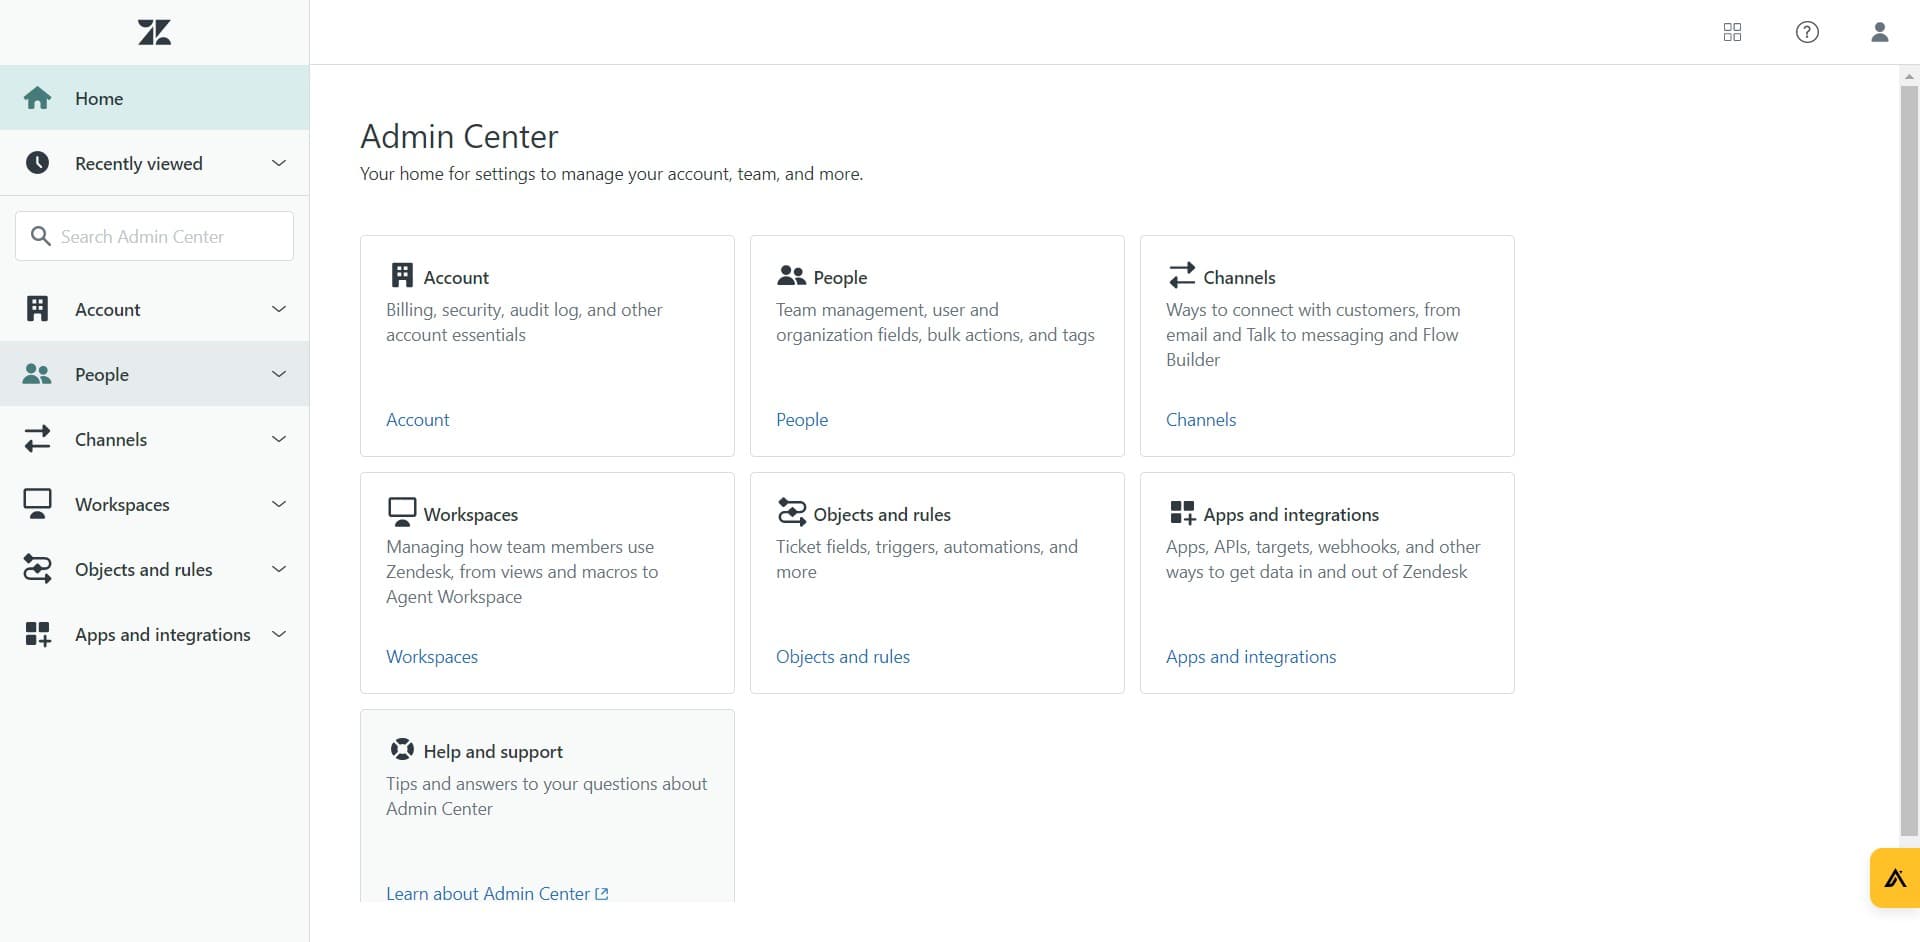Open the Learn about Admin Center link
1920x942 pixels.
tap(489, 893)
